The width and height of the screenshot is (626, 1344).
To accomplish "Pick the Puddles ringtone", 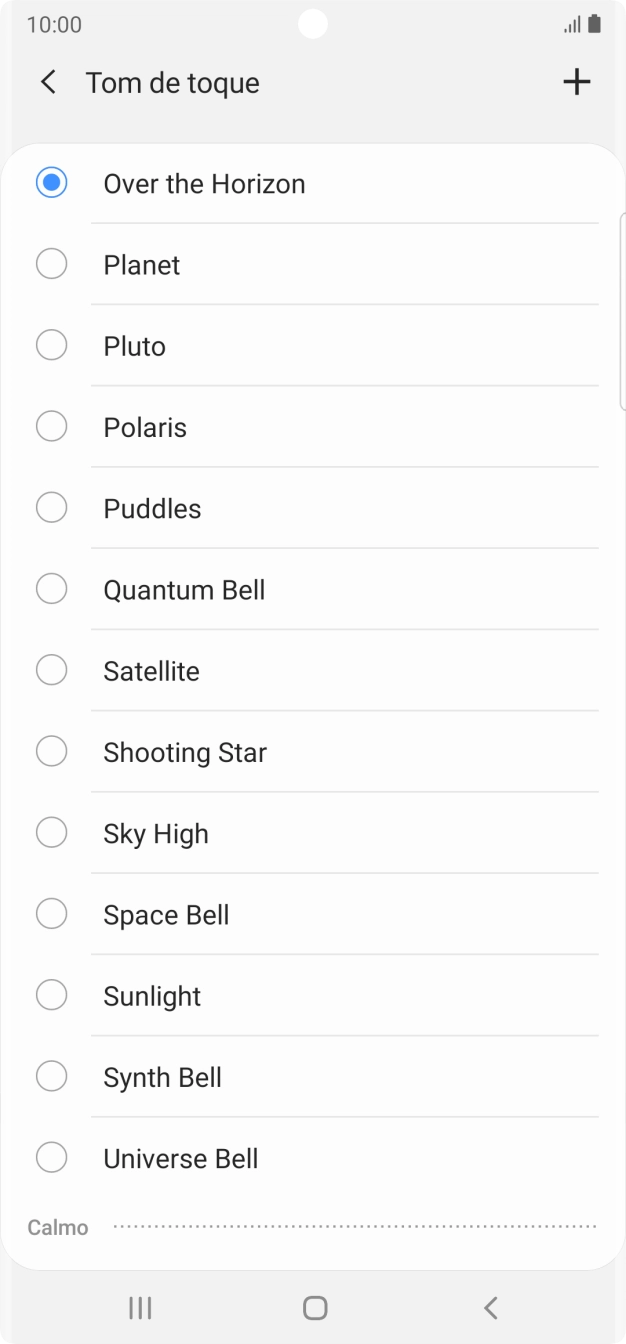I will pyautogui.click(x=51, y=507).
